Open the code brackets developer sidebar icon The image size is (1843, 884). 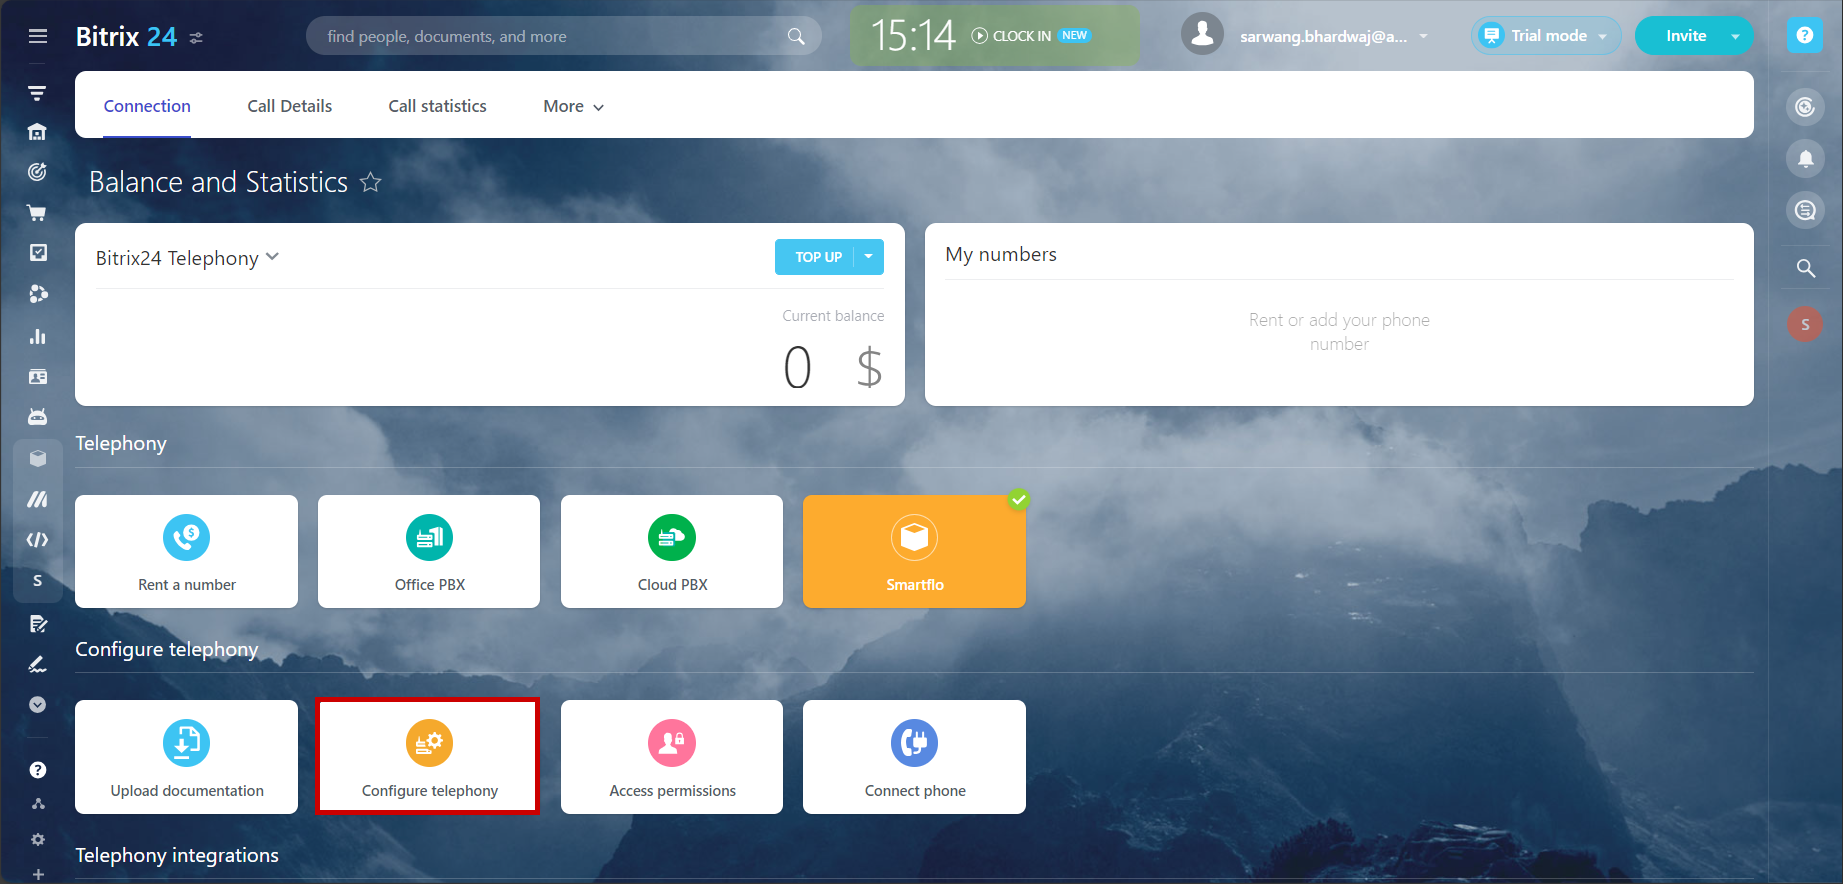point(37,540)
